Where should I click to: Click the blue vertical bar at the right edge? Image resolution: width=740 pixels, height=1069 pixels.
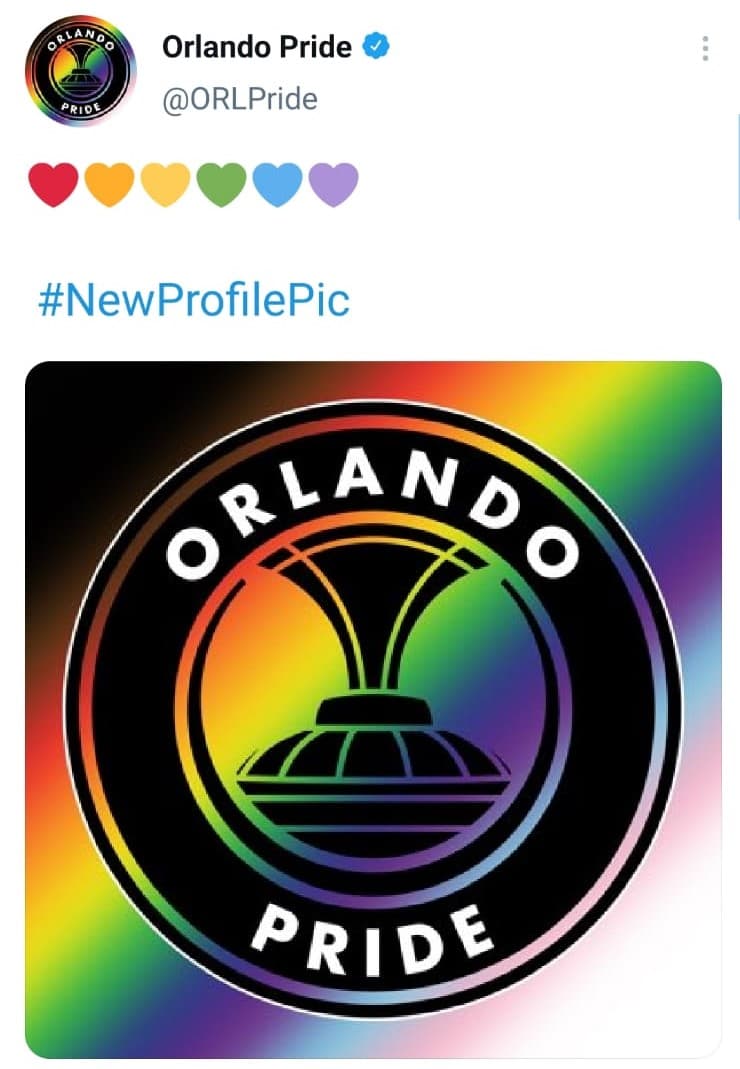tap(738, 167)
